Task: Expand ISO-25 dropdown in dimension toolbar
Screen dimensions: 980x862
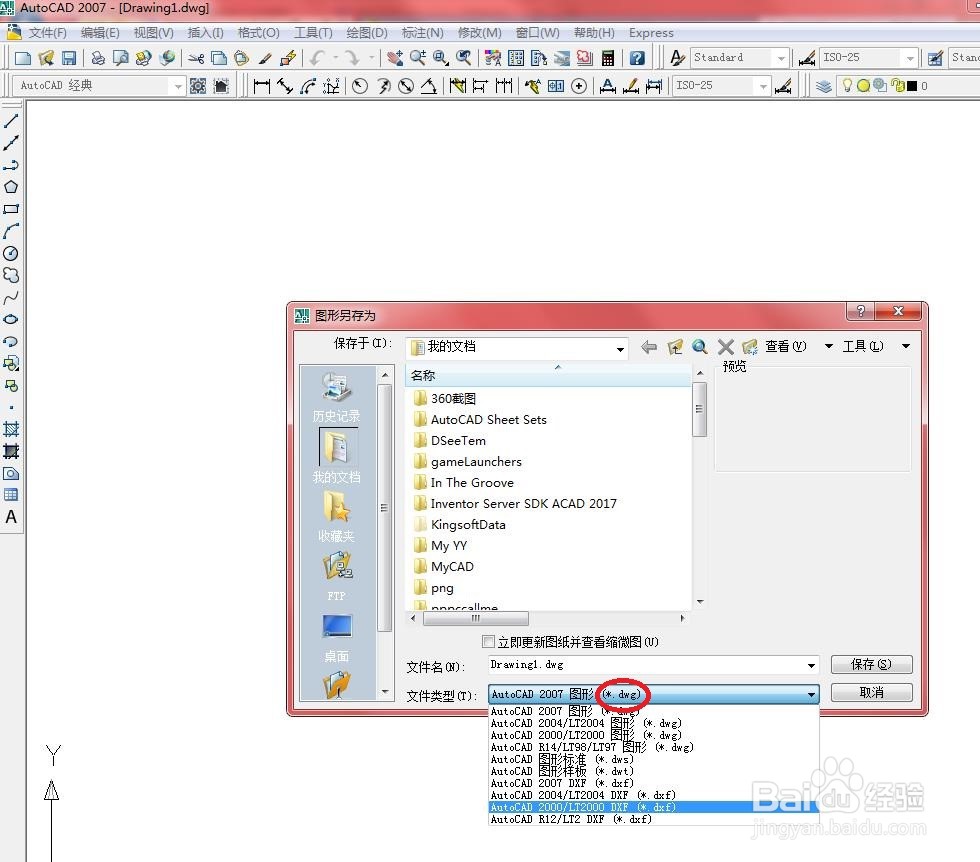Action: tap(762, 86)
